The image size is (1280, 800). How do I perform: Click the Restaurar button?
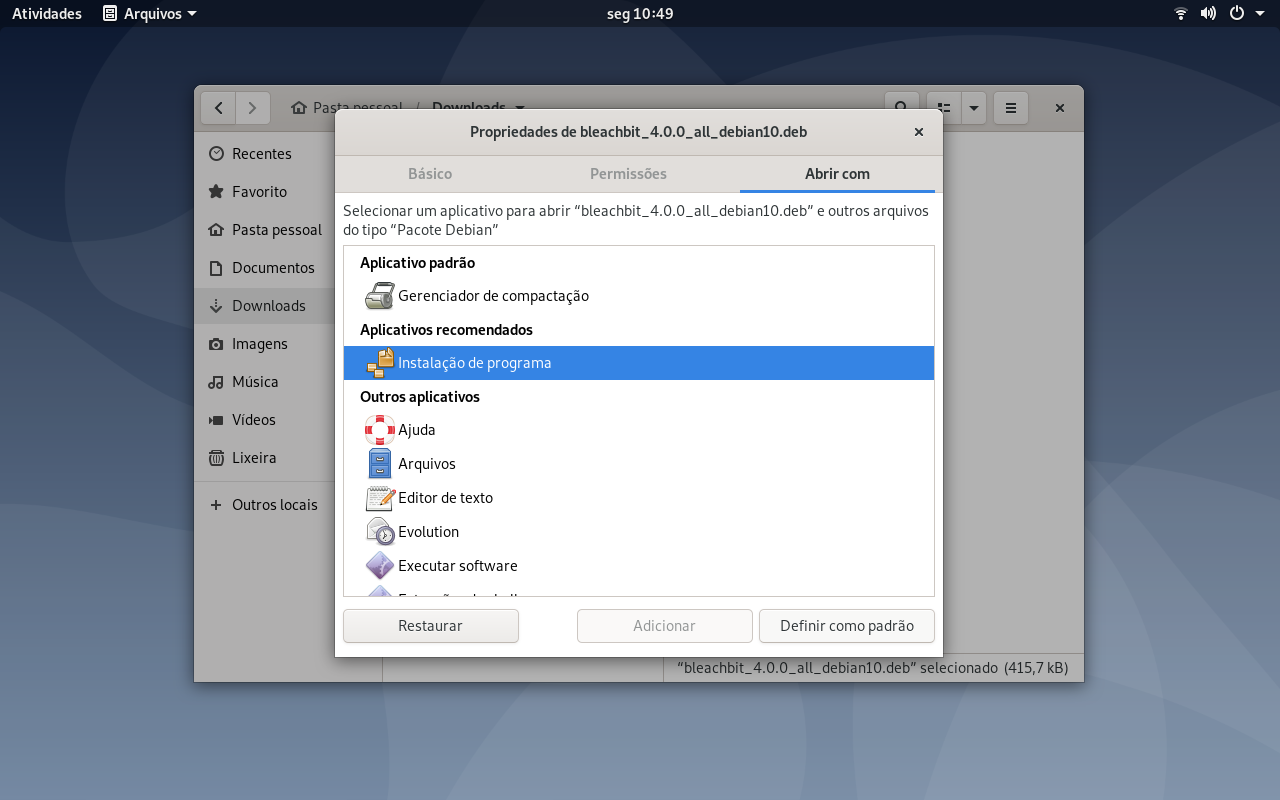pos(431,626)
